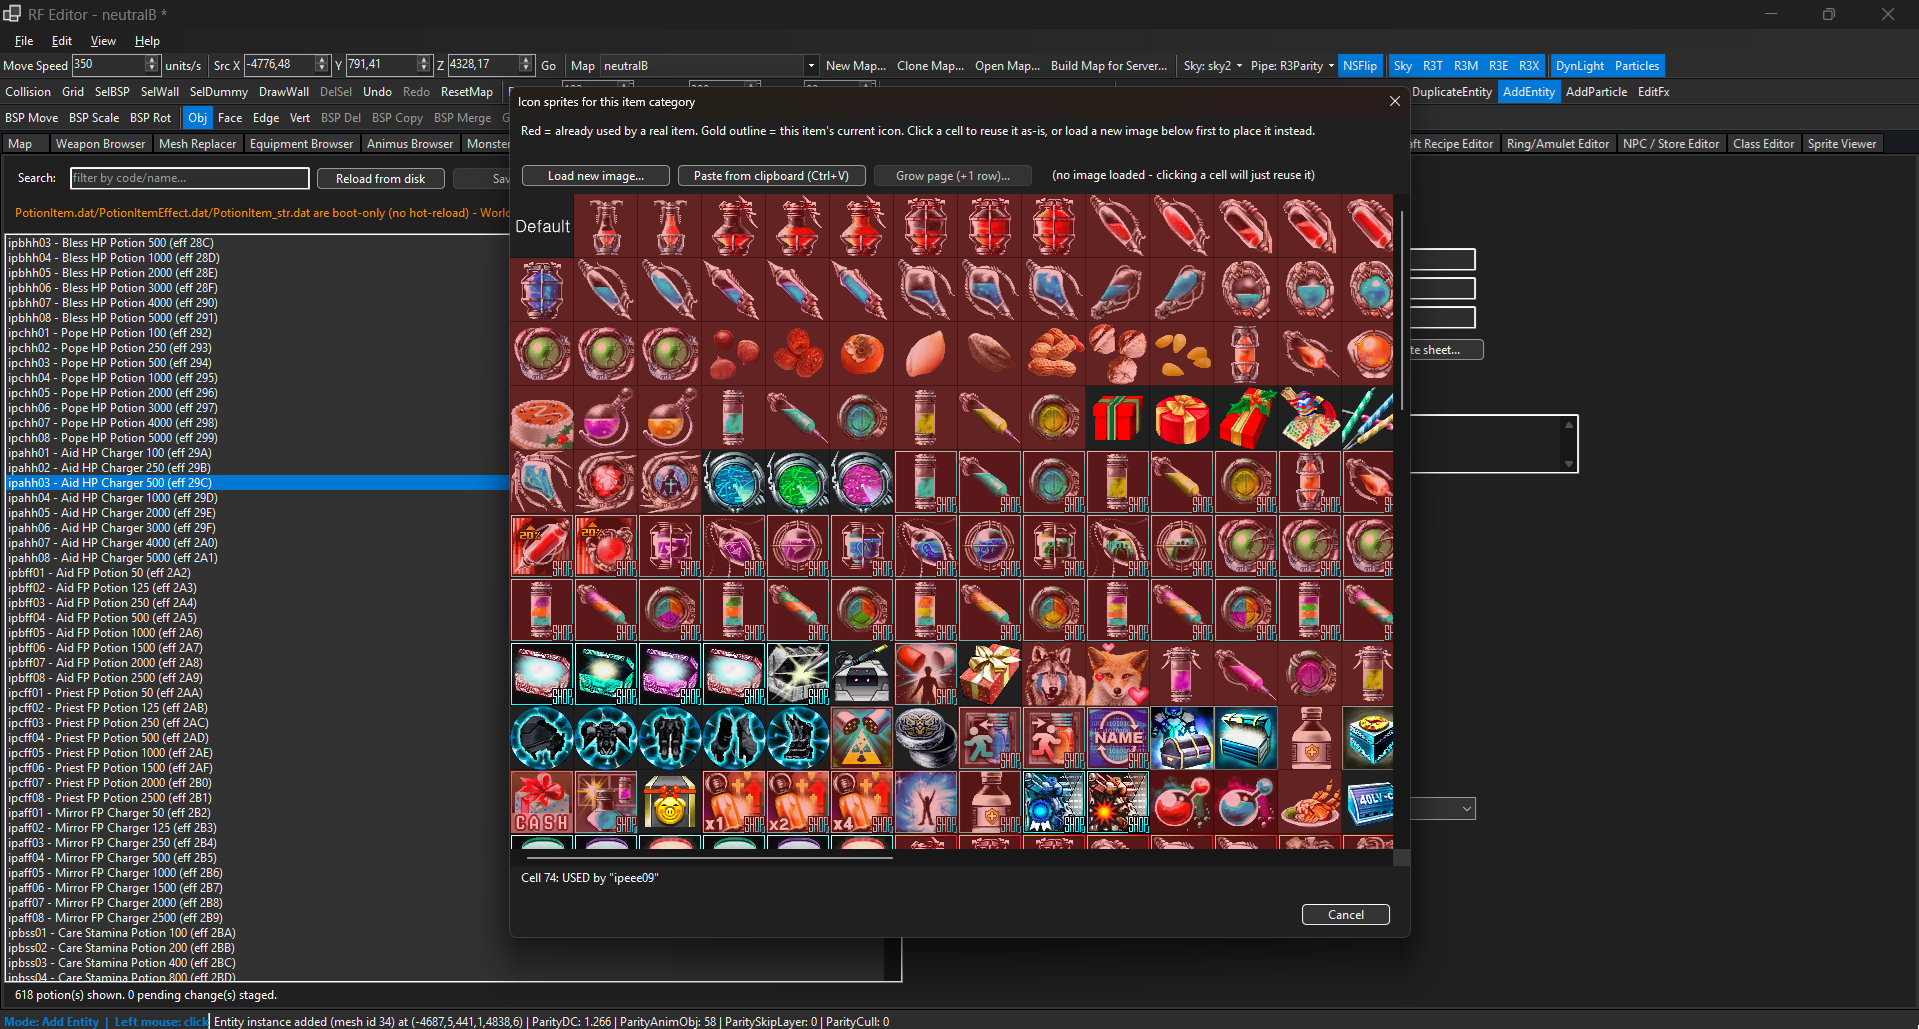Choose the x4 tombstone sprite
1919x1029 pixels.
pyautogui.click(x=862, y=802)
